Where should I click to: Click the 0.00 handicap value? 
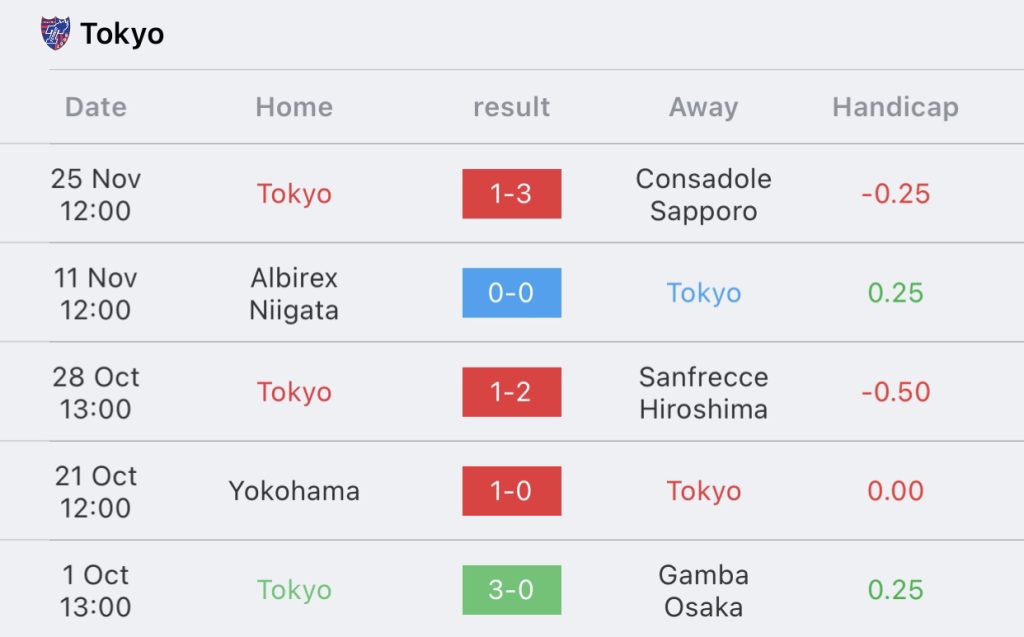(895, 491)
